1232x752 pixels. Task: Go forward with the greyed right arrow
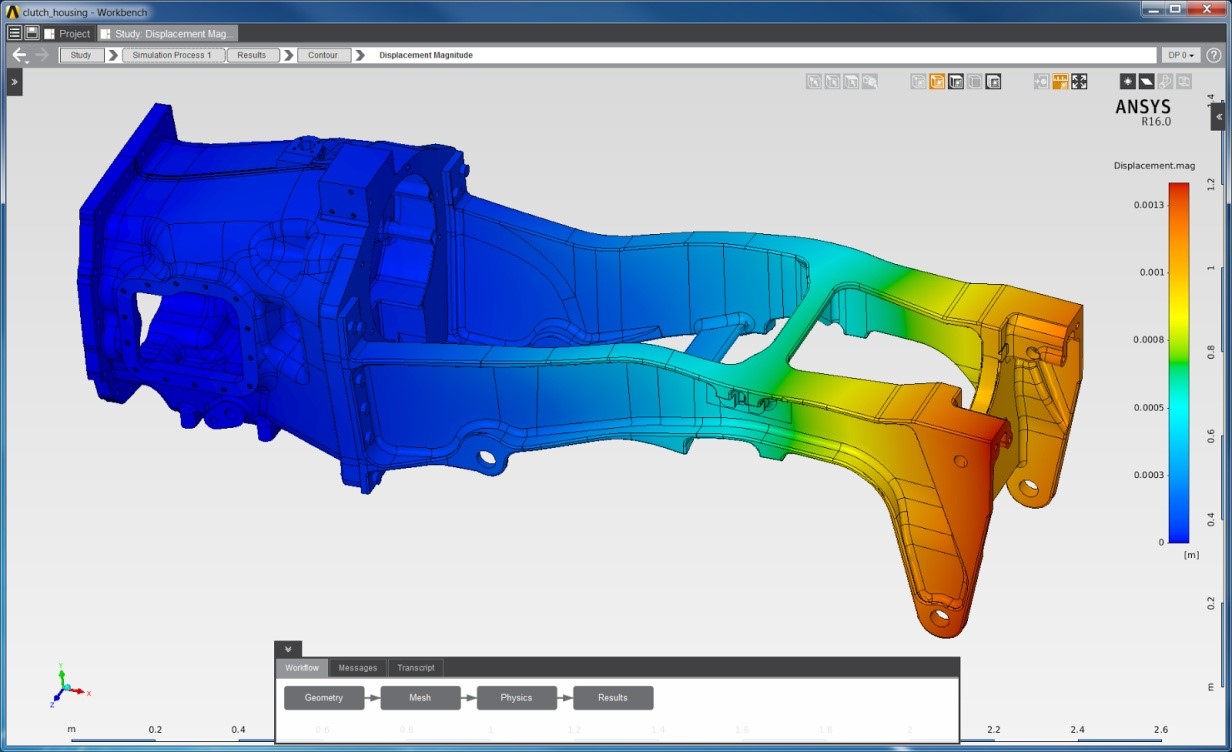coord(42,55)
